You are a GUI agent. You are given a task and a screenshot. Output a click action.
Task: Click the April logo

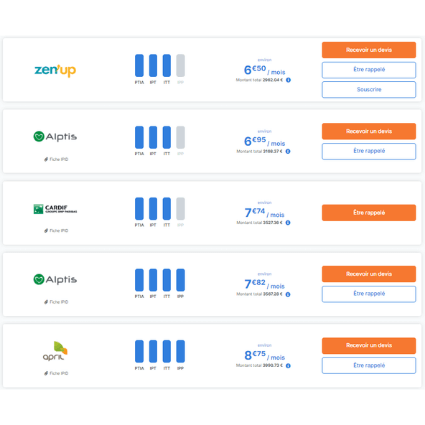[x=55, y=351]
